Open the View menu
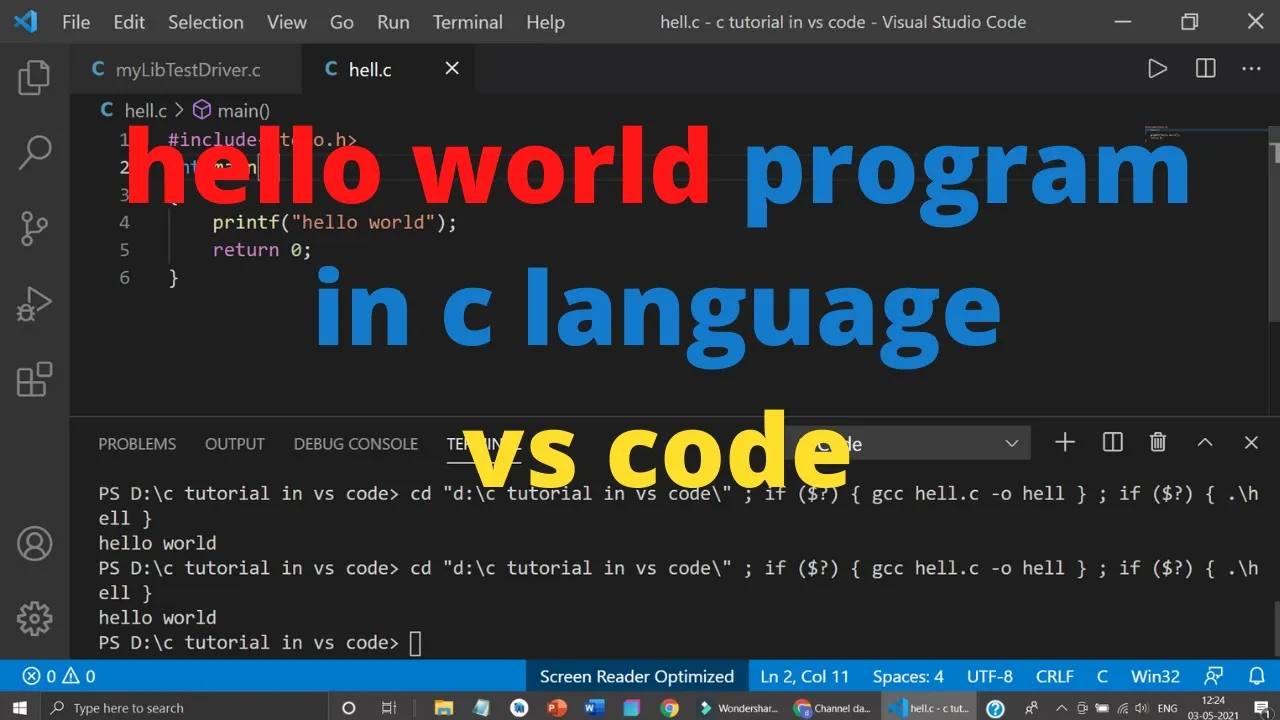 287,22
